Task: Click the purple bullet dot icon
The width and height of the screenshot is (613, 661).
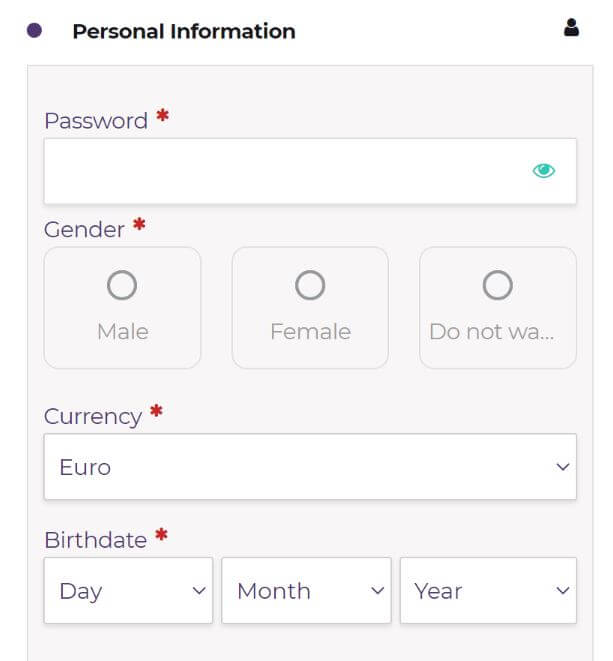Action: 35,31
